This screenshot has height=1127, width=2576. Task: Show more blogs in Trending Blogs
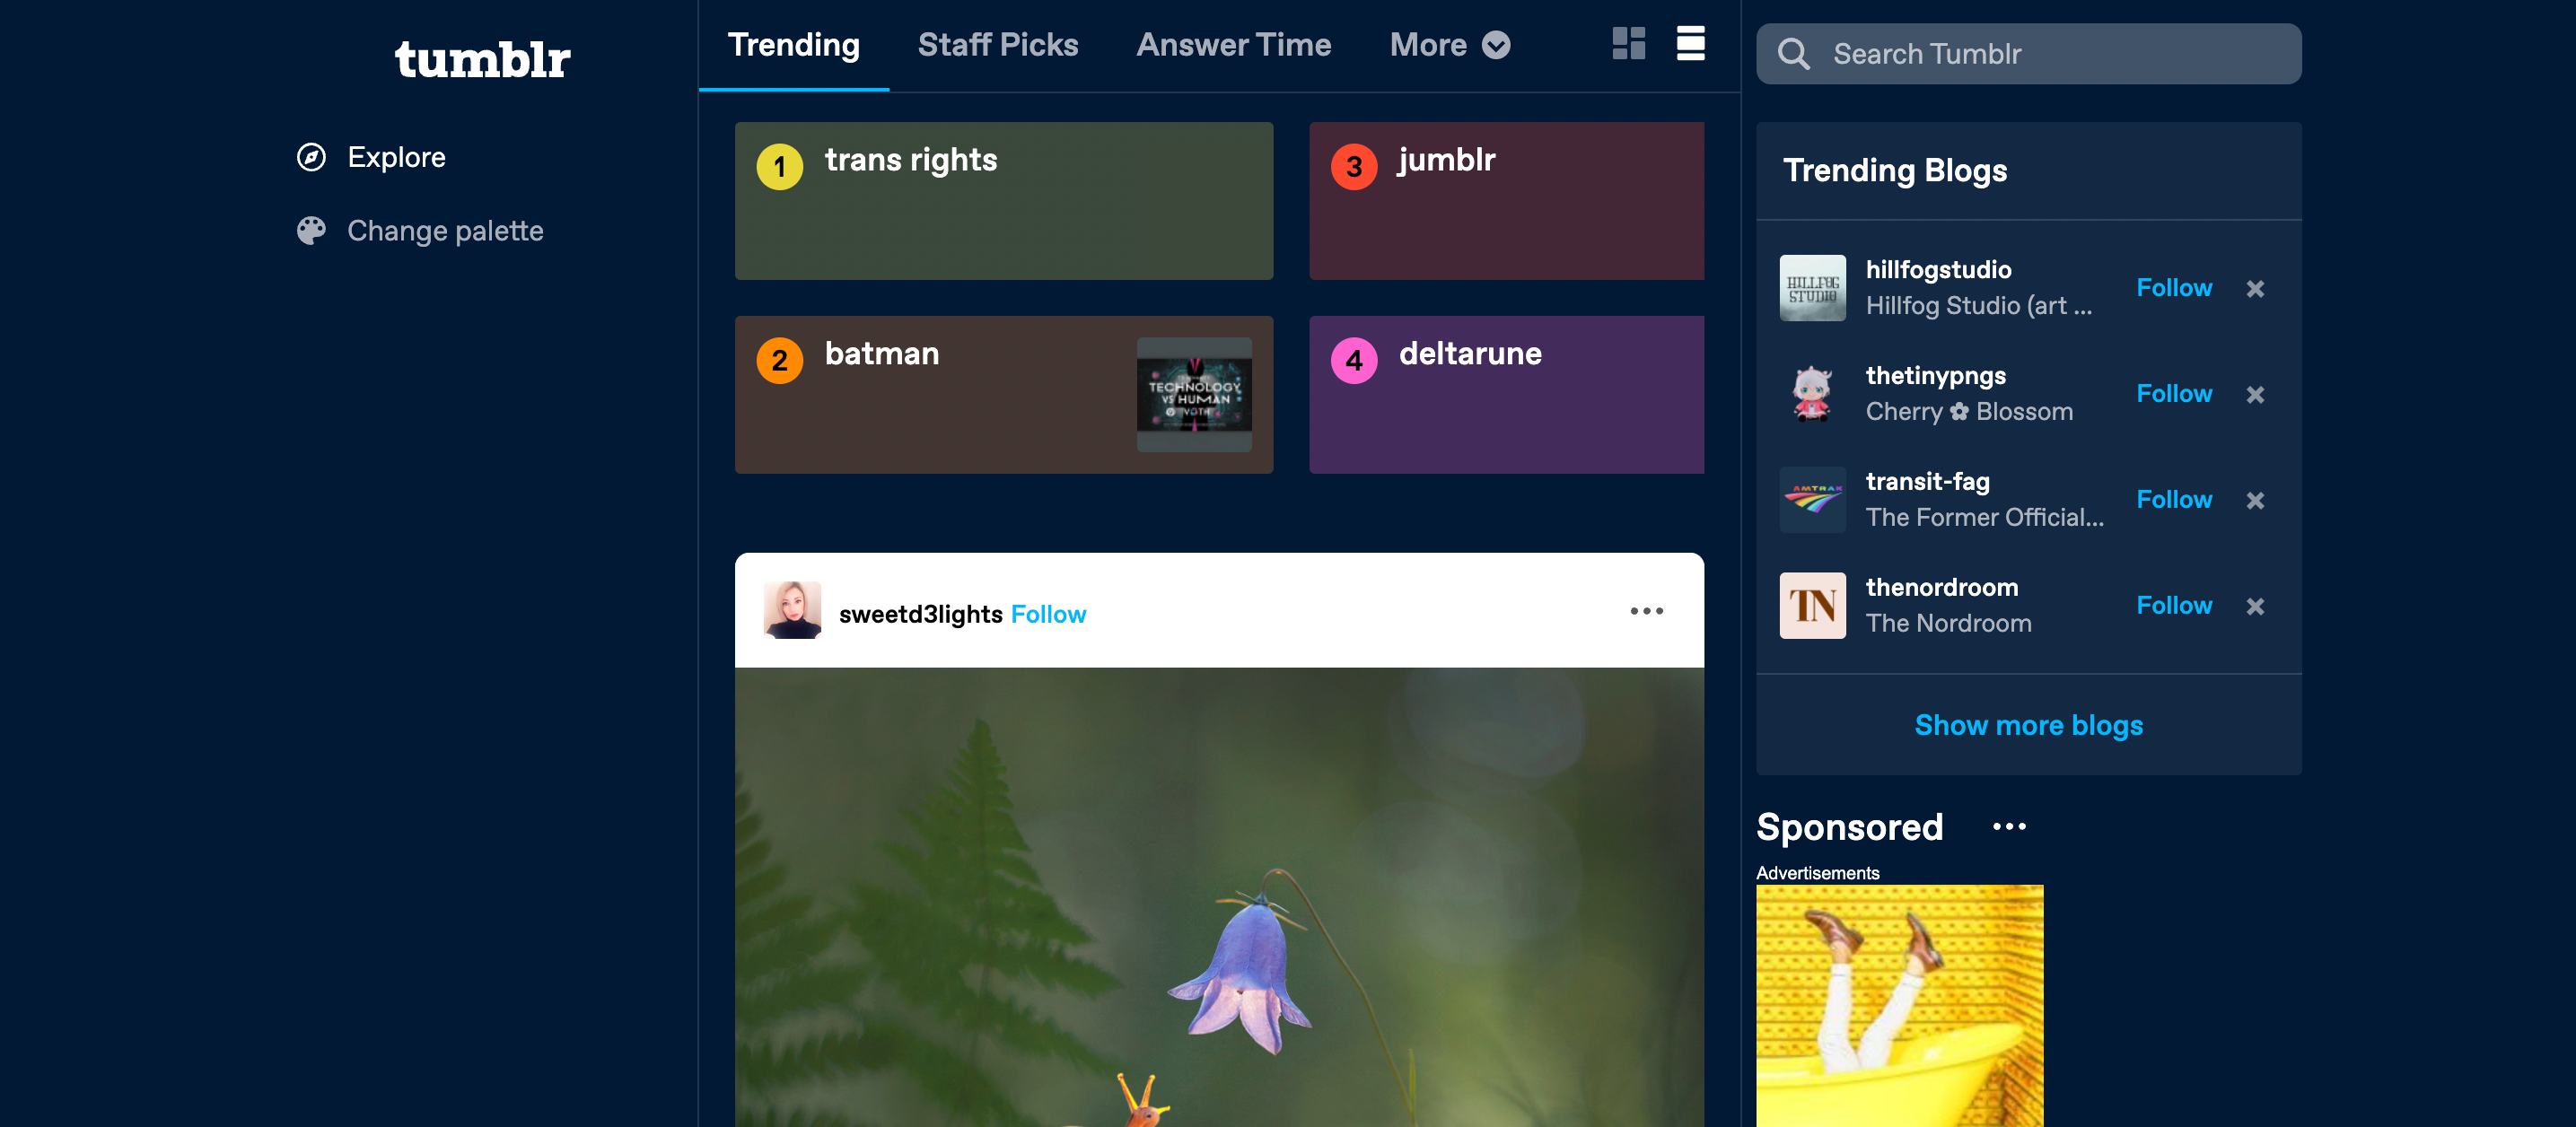point(2028,726)
